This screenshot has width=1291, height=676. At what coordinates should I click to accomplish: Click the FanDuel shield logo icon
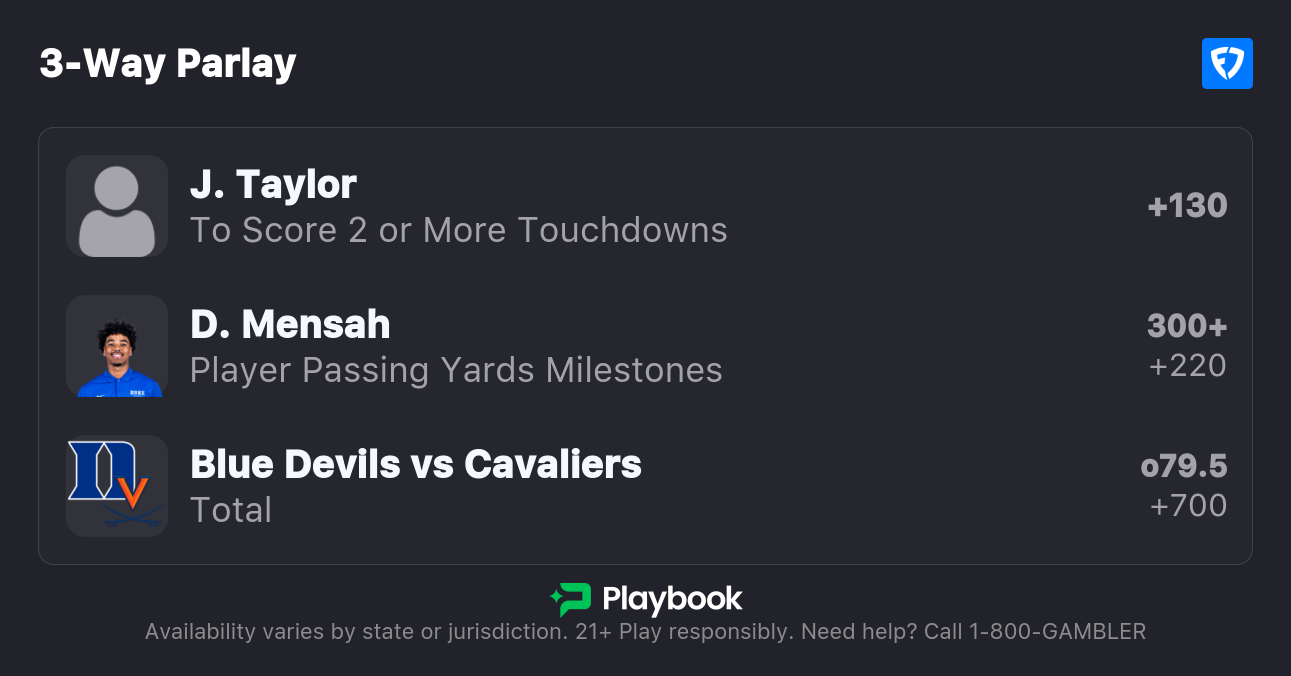pos(1227,64)
